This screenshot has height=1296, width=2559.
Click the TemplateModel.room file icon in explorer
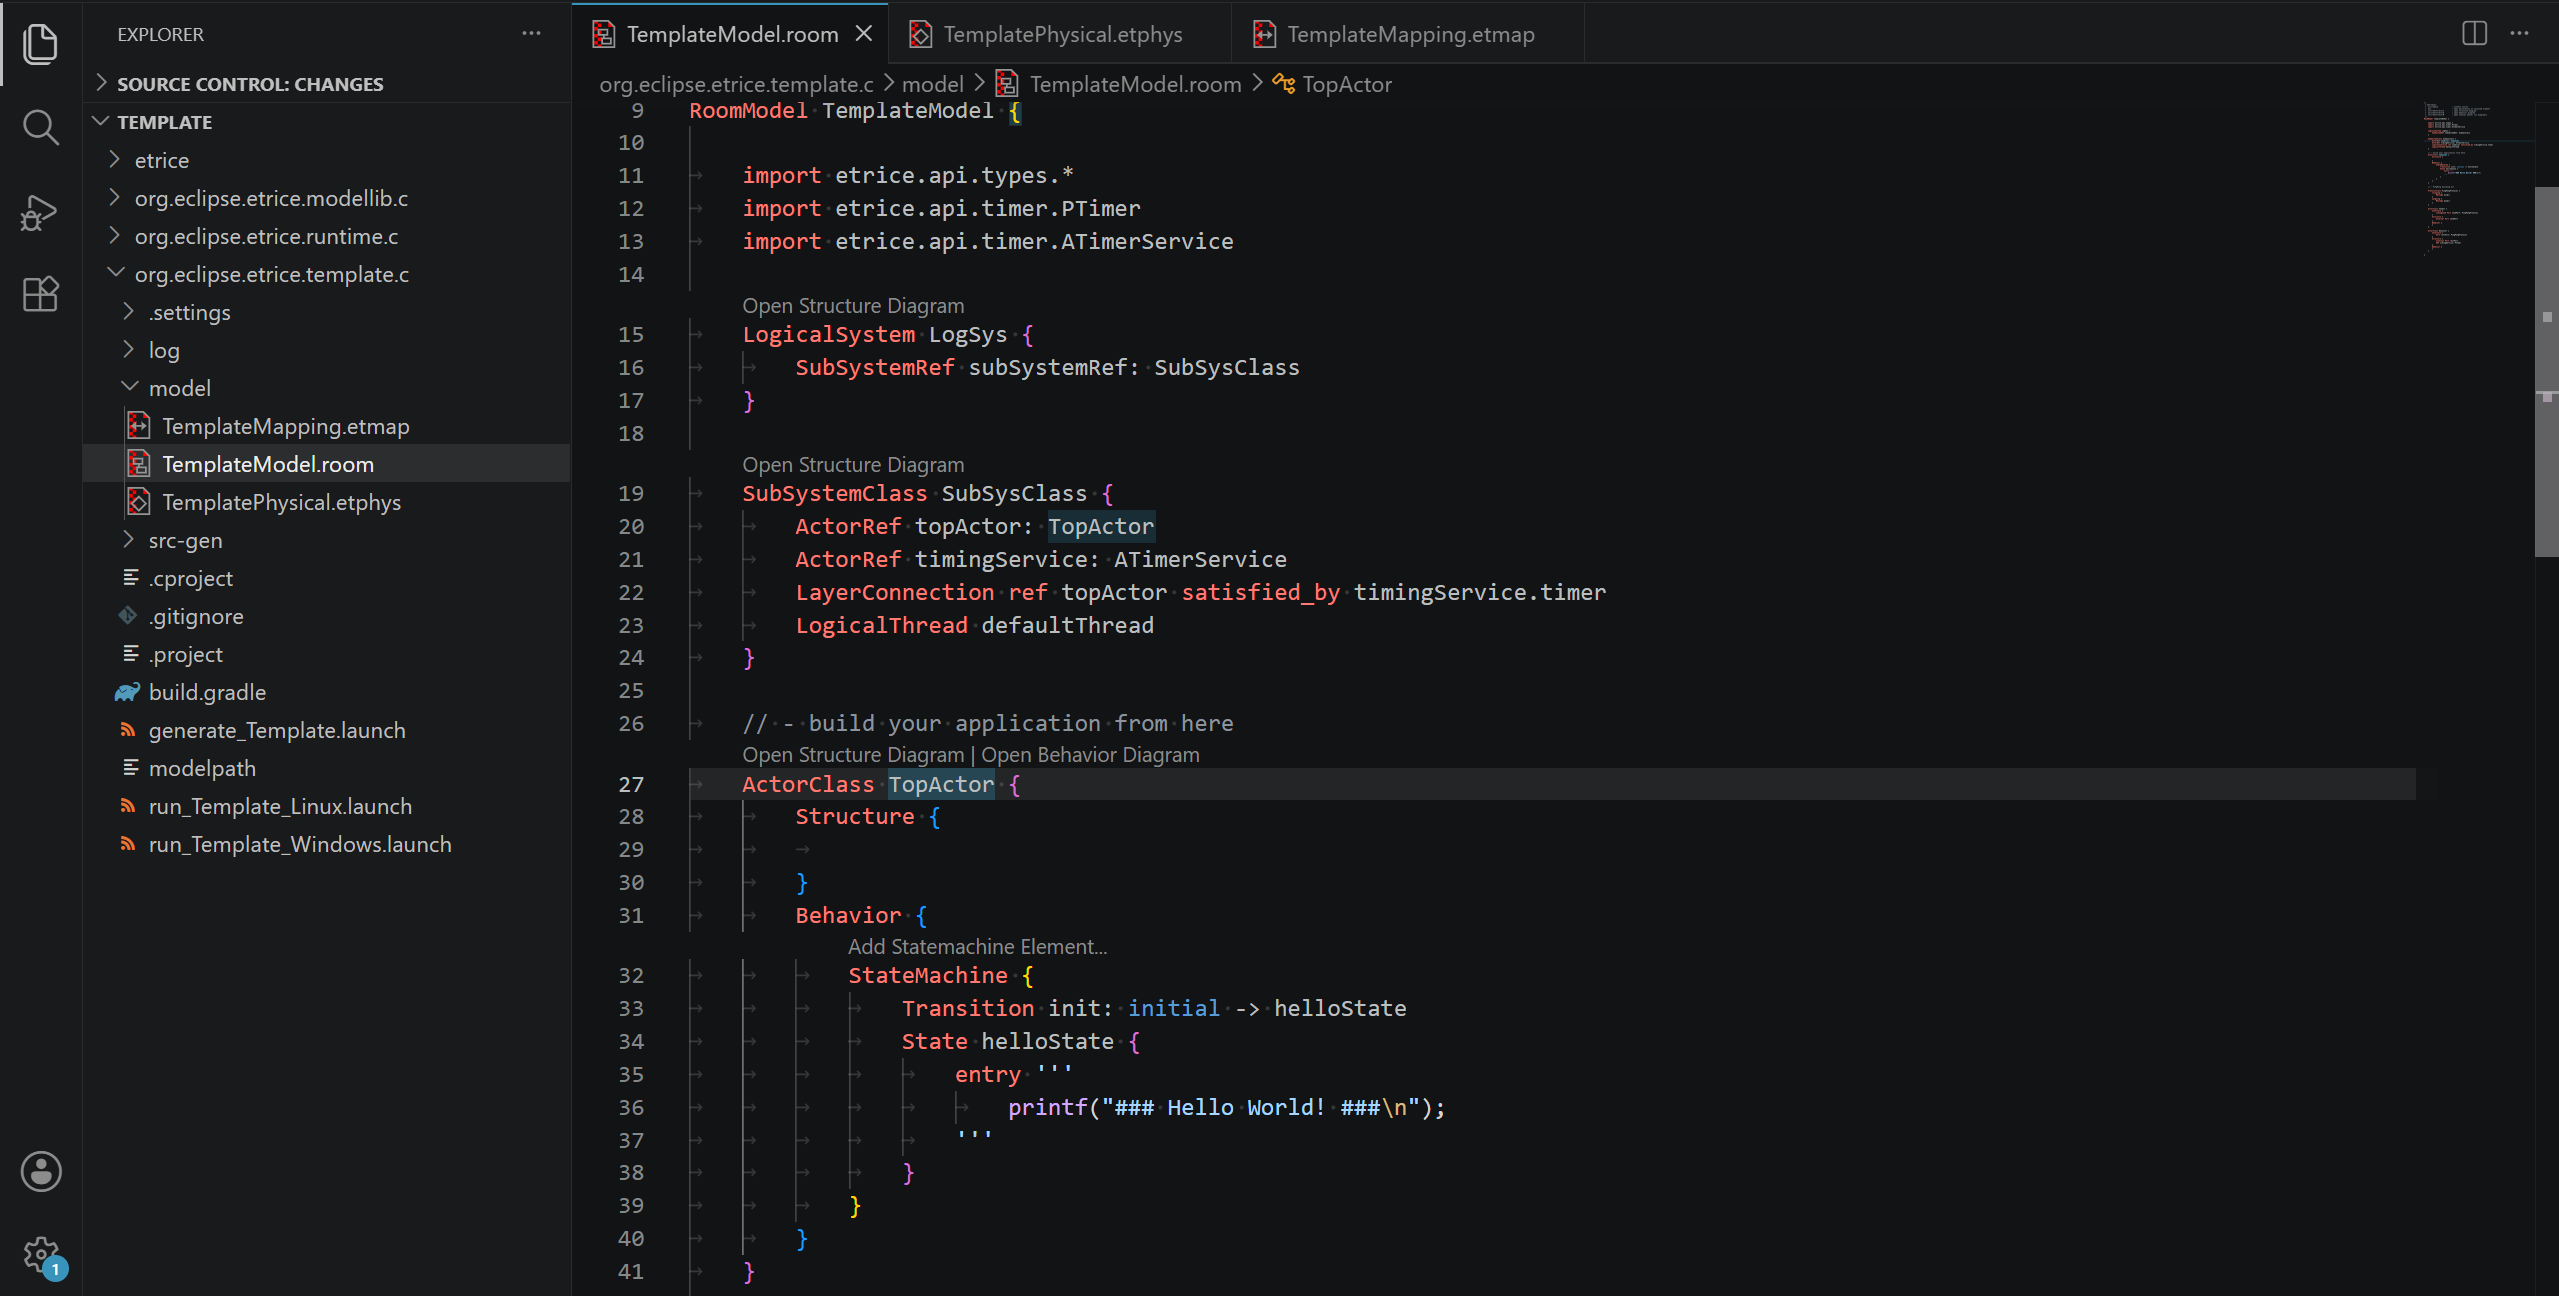139,464
